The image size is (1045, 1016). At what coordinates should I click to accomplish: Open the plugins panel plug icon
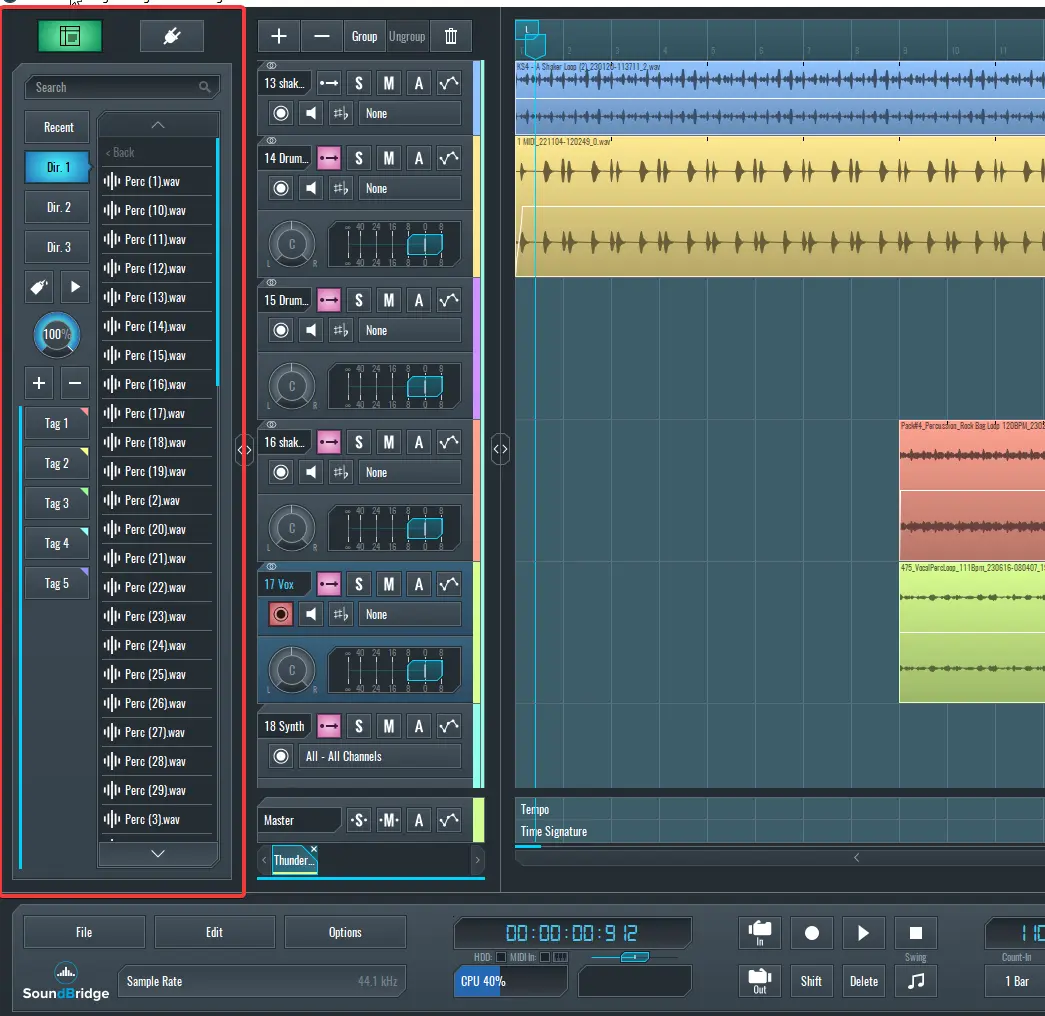point(172,36)
